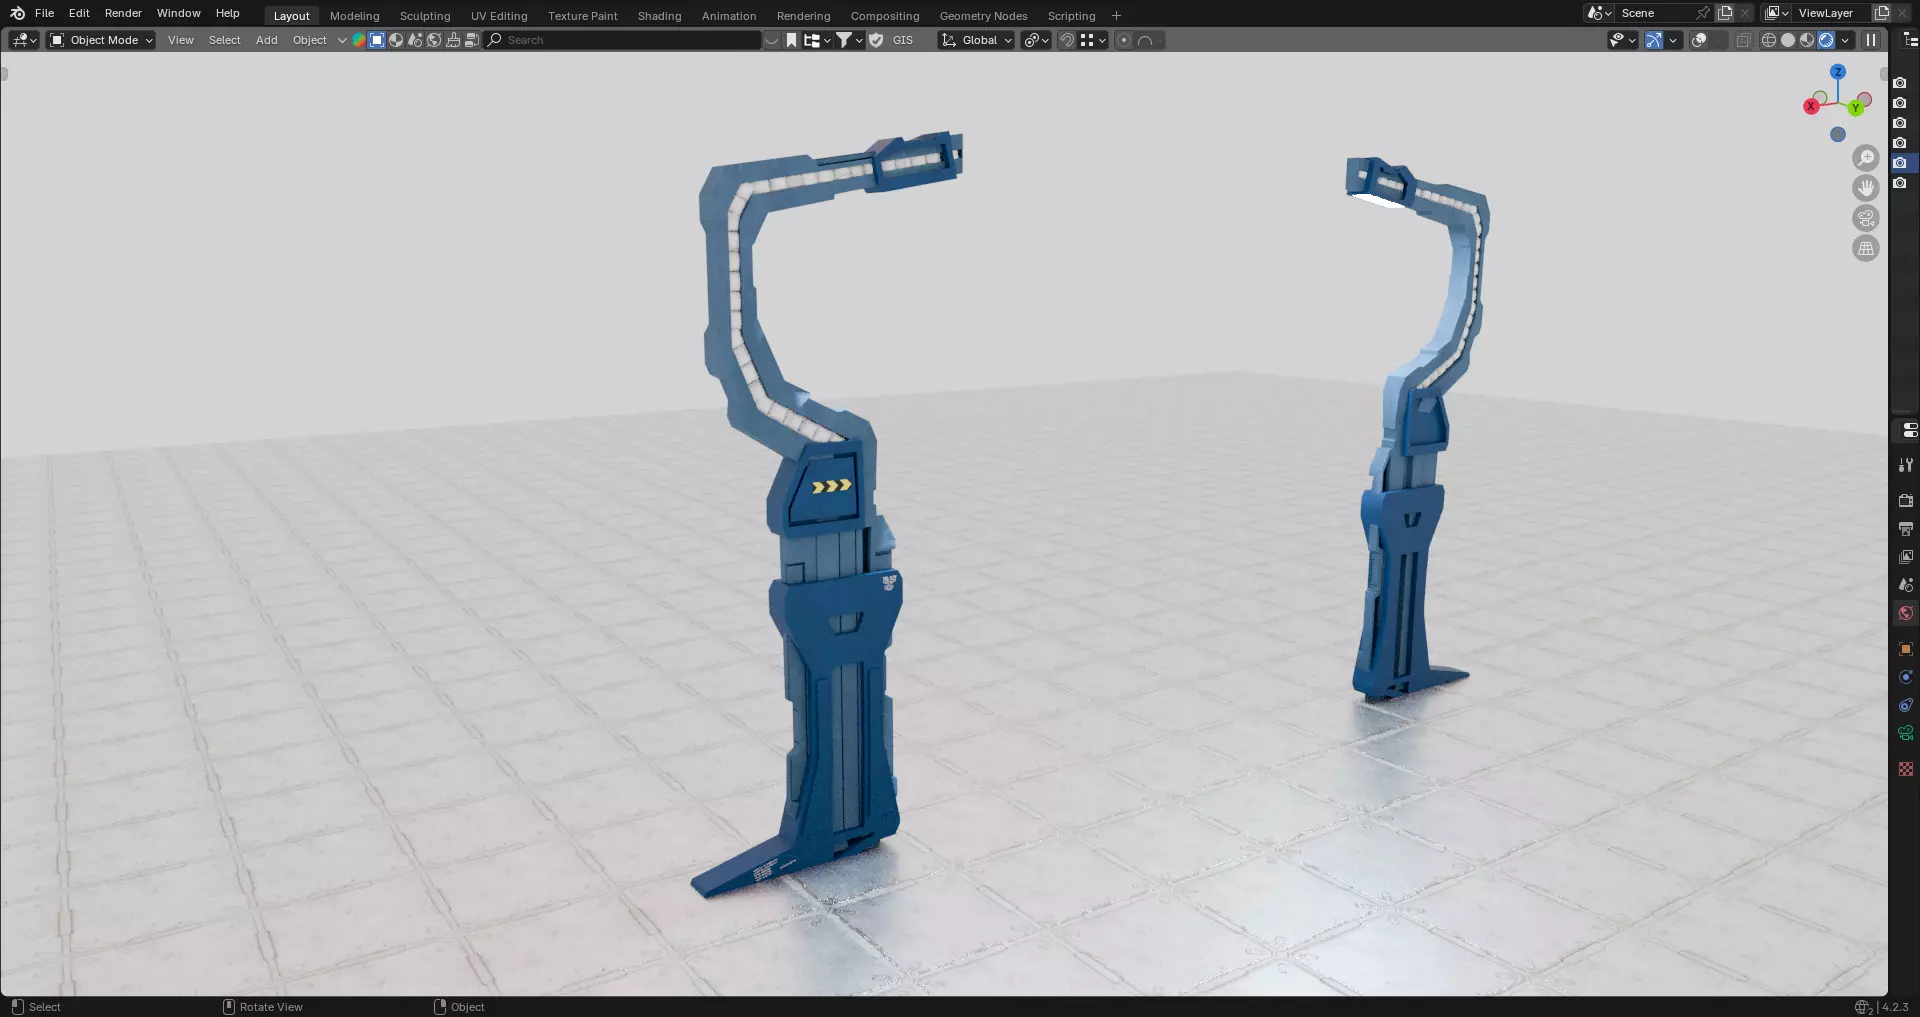Click the Z axis on navigation gizmo
This screenshot has width=1920, height=1017.
click(1838, 72)
